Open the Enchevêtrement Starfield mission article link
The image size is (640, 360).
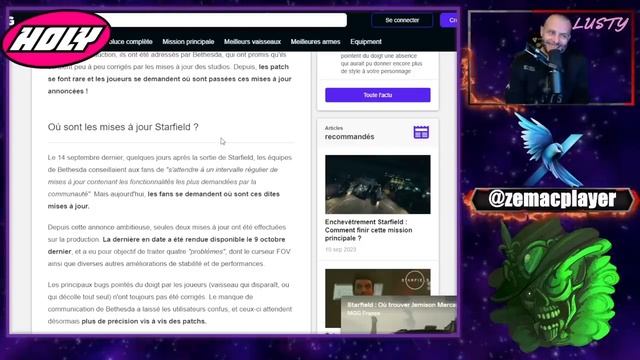tap(369, 230)
